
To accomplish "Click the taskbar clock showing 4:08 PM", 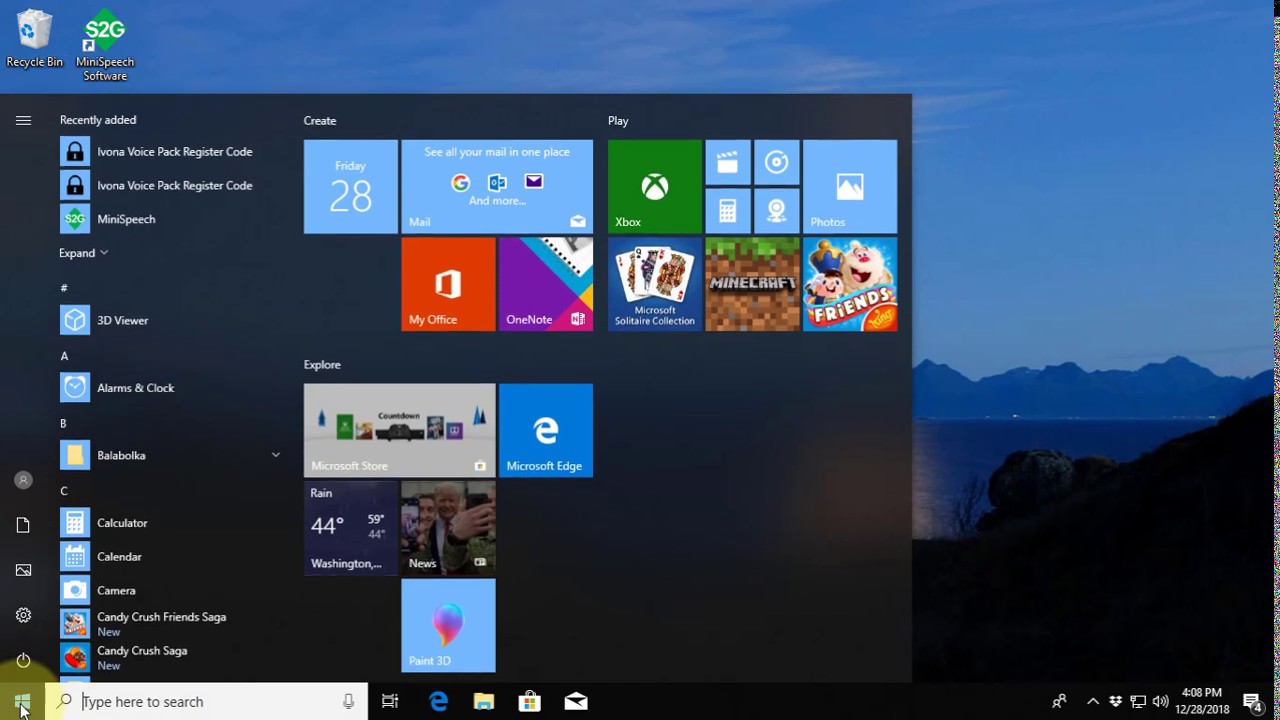I will (x=1202, y=701).
